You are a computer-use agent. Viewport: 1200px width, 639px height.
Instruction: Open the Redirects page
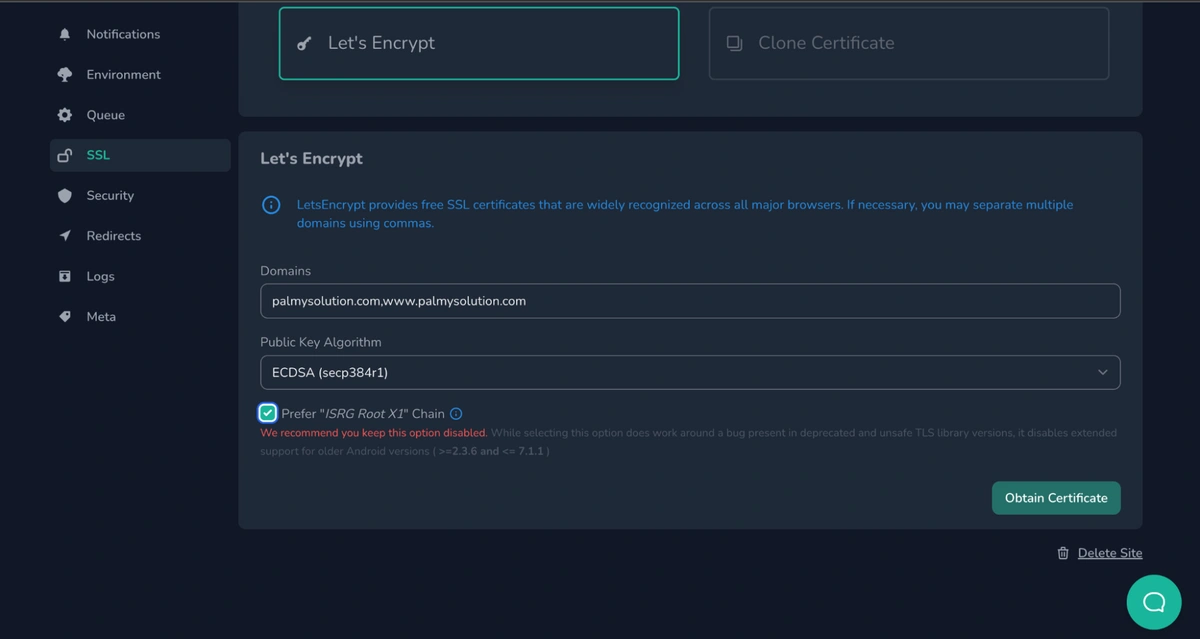pyautogui.click(x=140, y=236)
